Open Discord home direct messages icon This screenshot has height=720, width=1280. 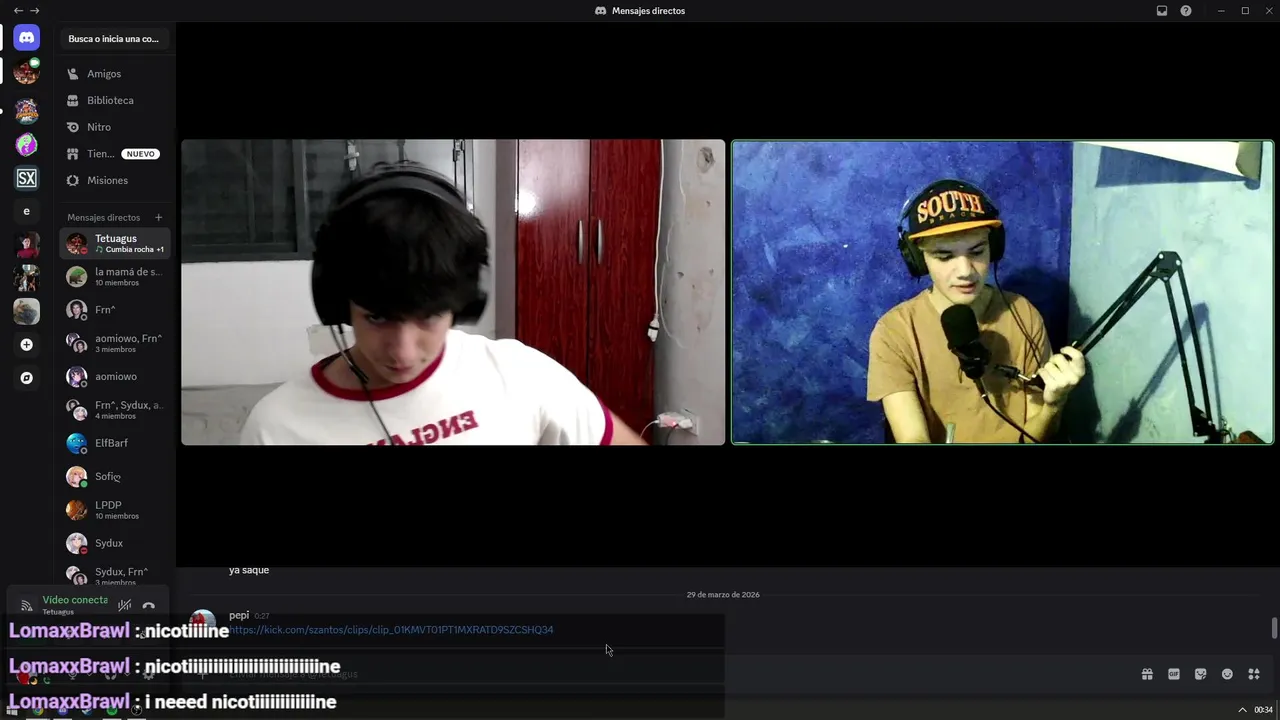coord(27,37)
